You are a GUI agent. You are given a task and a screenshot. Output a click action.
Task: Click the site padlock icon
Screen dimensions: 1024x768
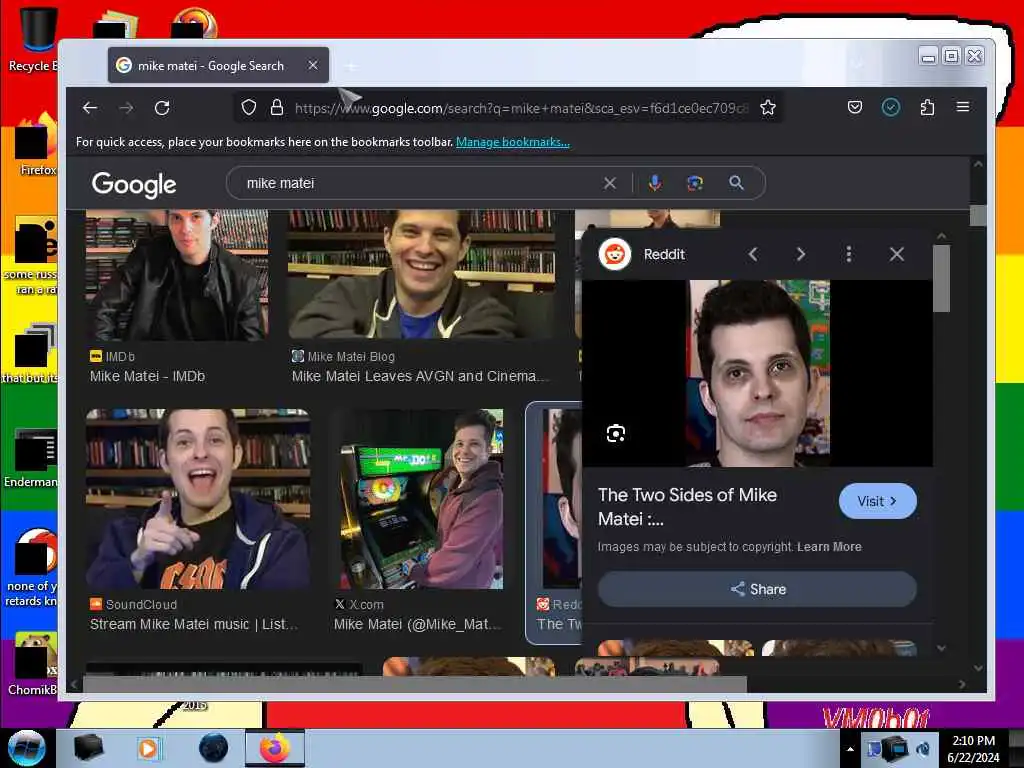pos(277,107)
